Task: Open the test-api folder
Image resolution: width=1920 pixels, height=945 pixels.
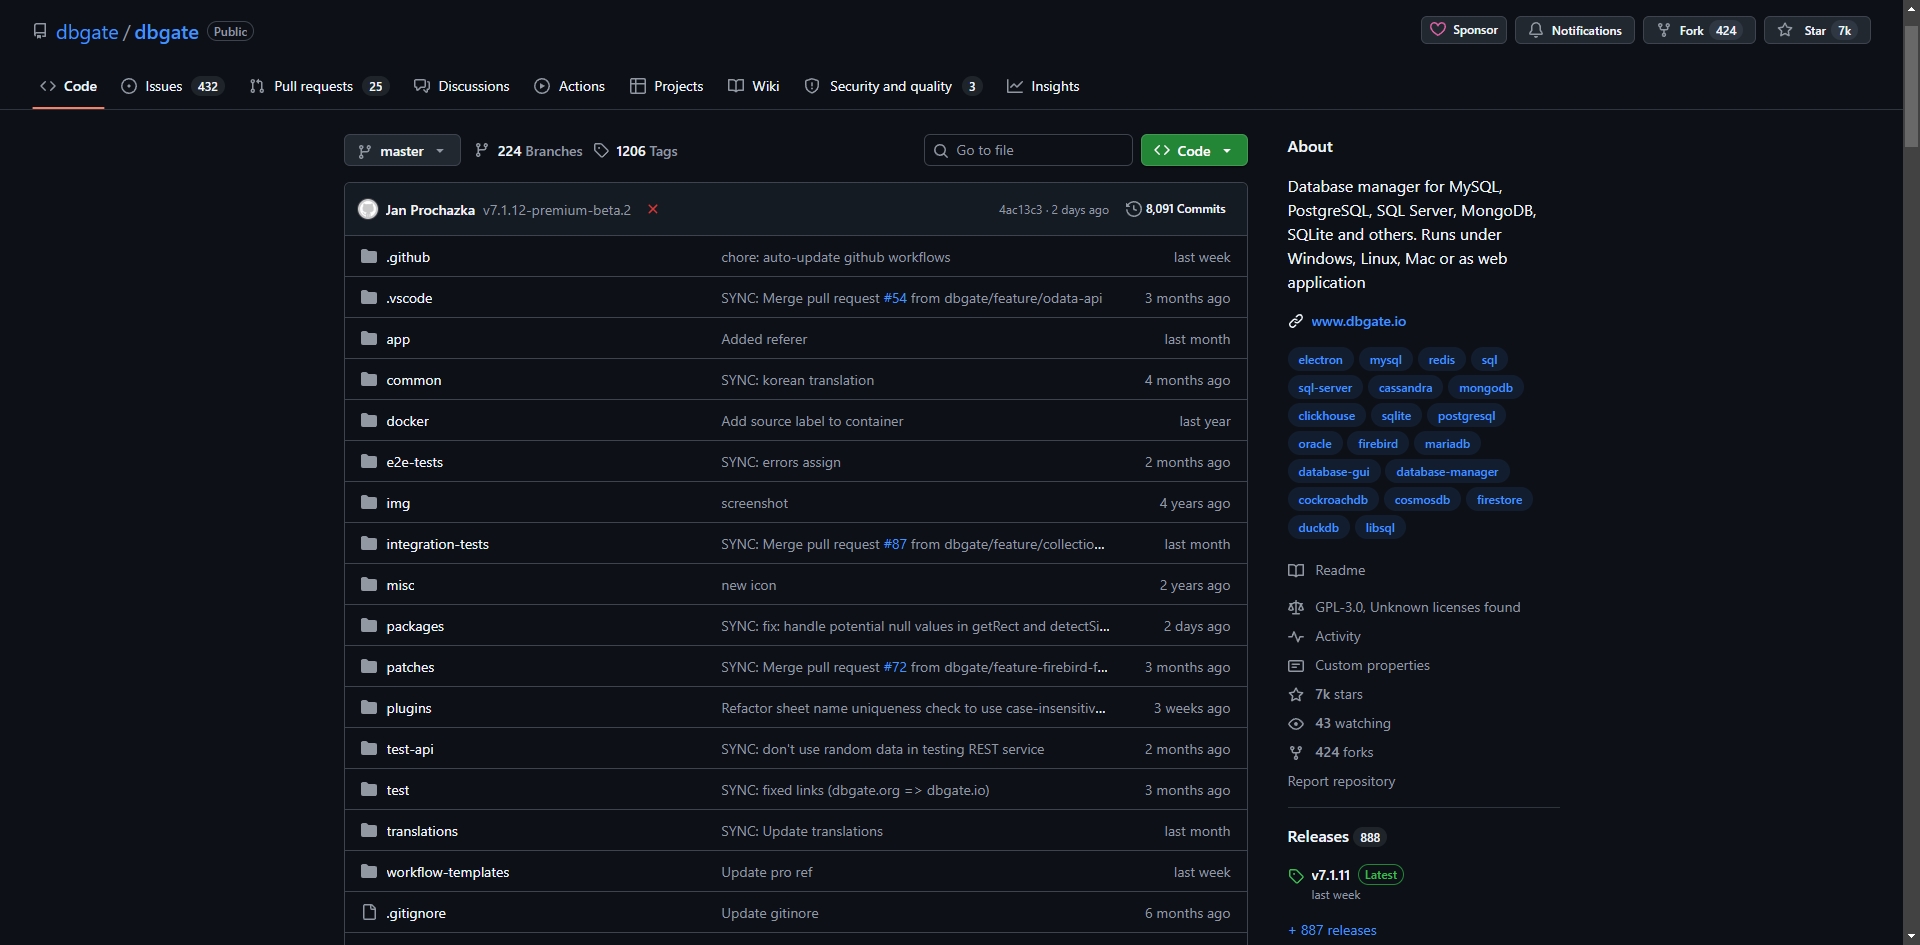Action: tap(410, 749)
